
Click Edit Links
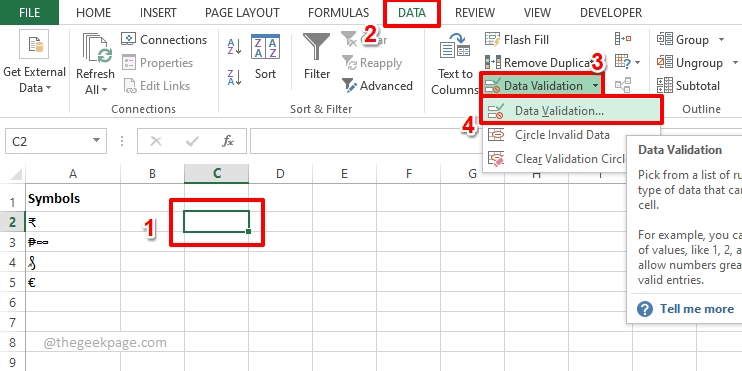(157, 86)
